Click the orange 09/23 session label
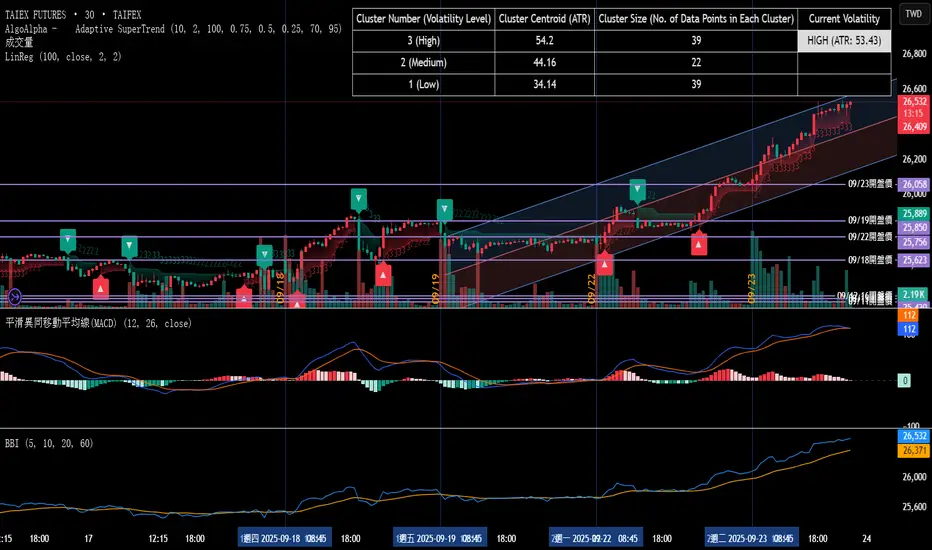 click(x=751, y=289)
